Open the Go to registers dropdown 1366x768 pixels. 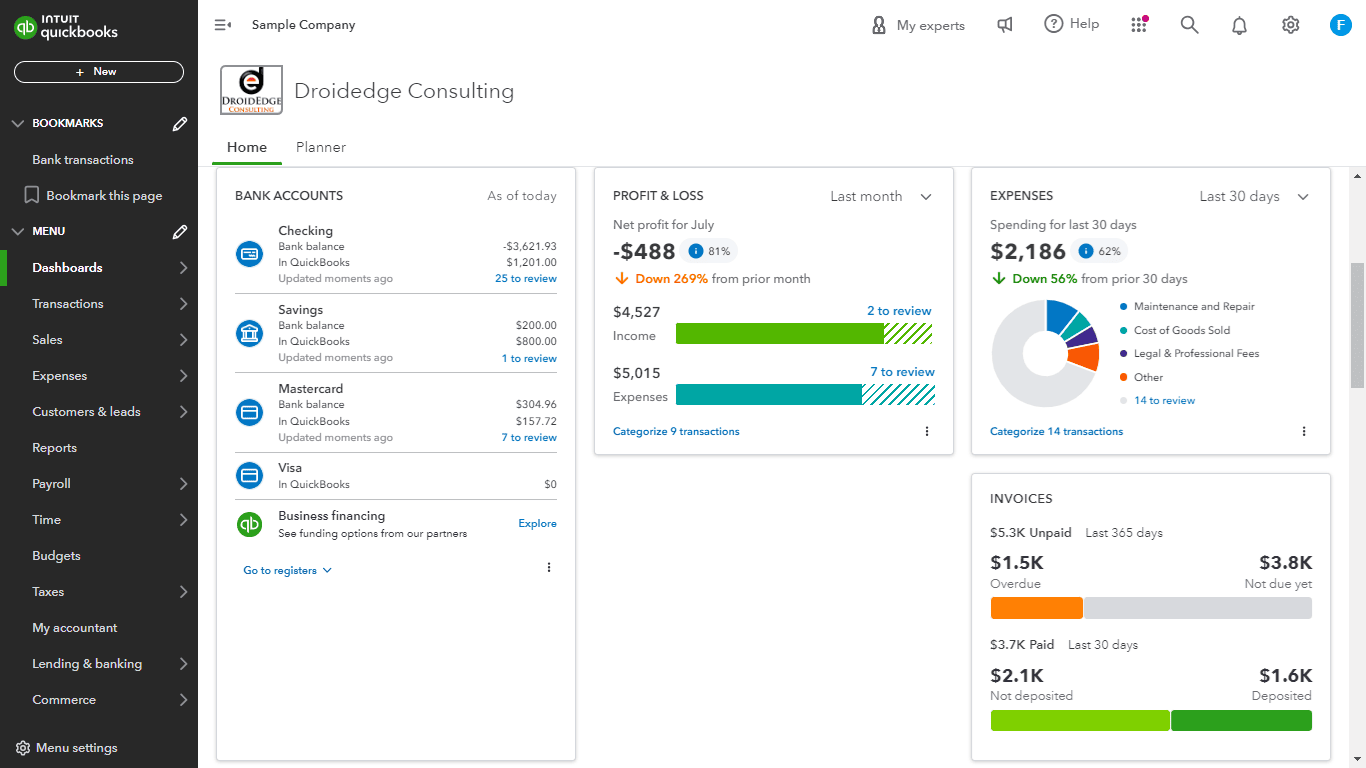tap(288, 571)
